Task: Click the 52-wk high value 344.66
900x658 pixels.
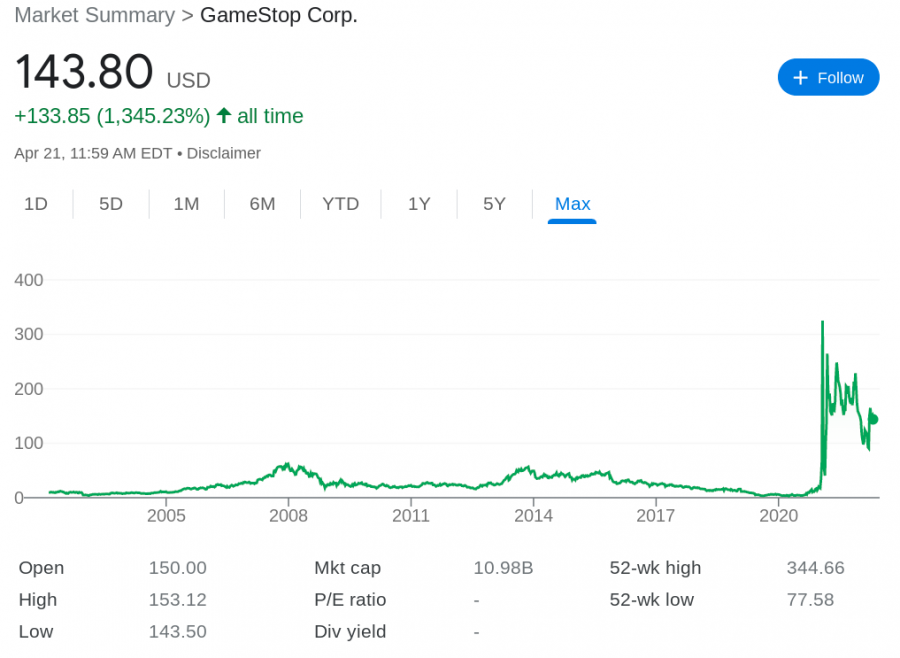Action: (816, 568)
